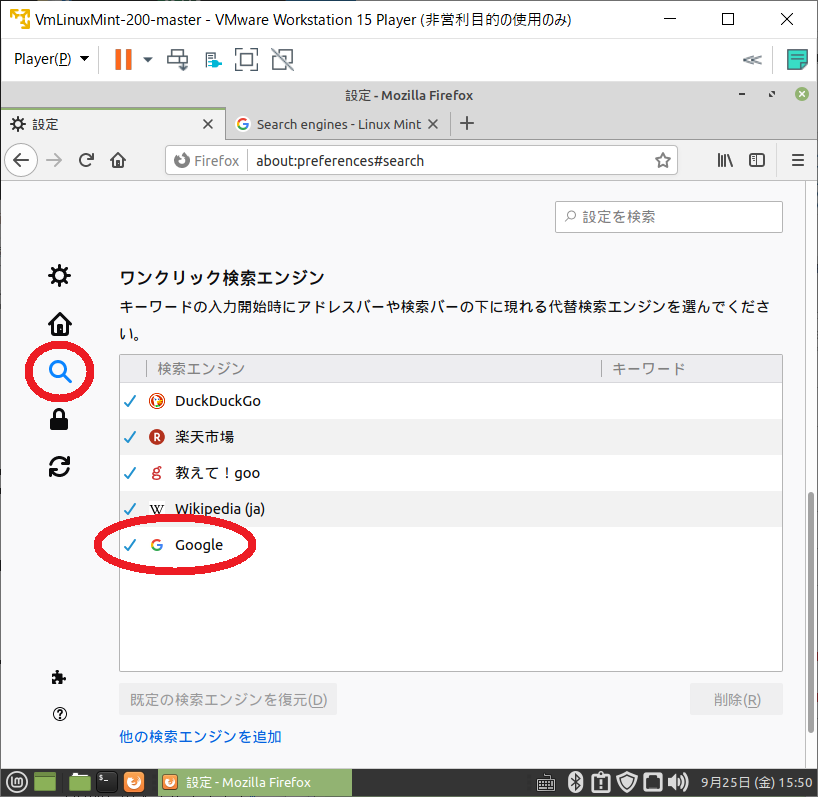
Task: Close the 設定 tab
Action: point(208,124)
